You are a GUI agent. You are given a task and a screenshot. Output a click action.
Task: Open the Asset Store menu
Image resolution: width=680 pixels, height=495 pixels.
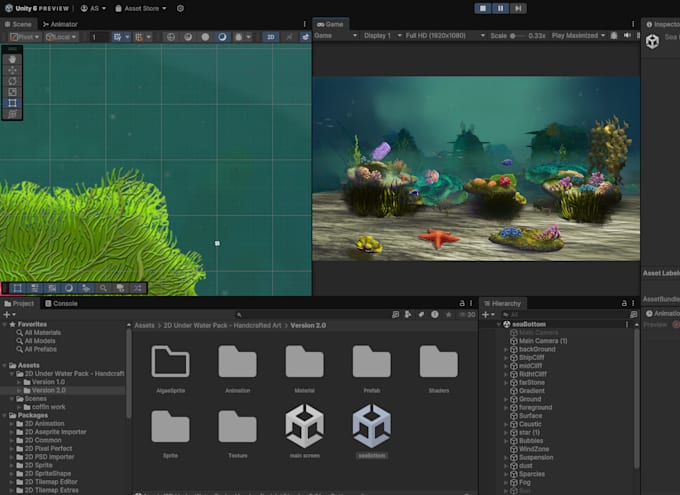click(141, 8)
